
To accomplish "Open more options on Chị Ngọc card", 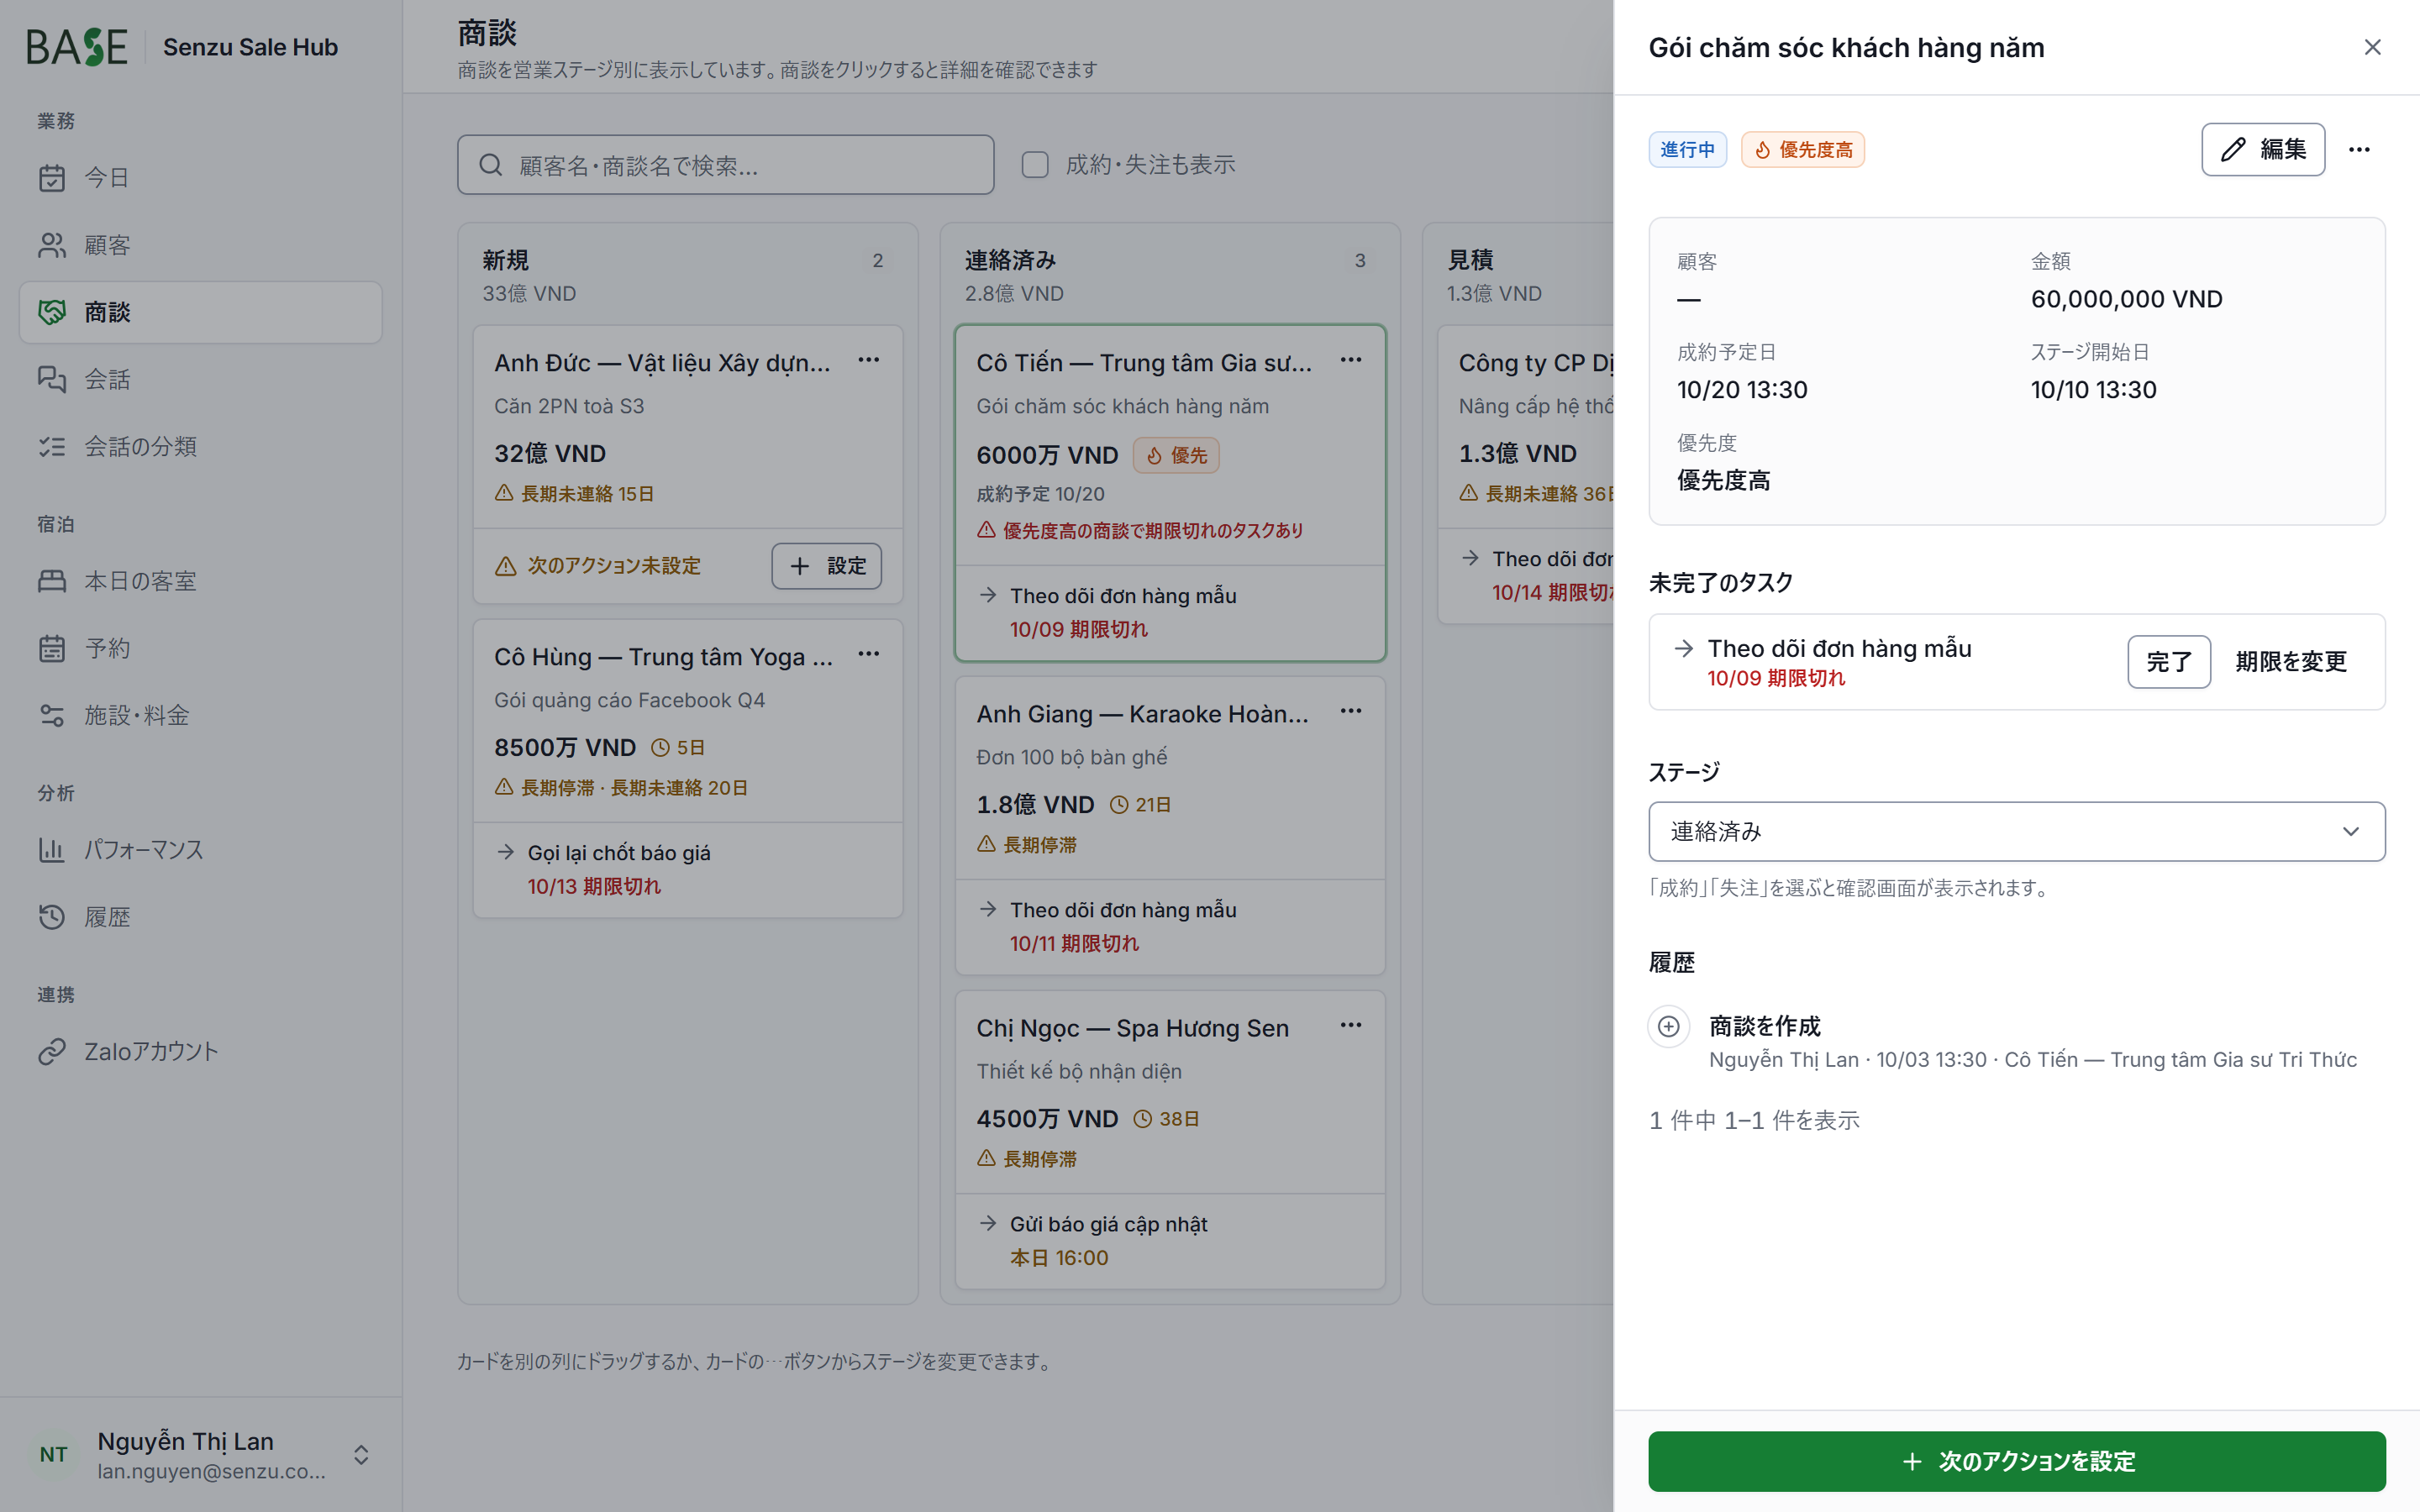I will coord(1351,1025).
